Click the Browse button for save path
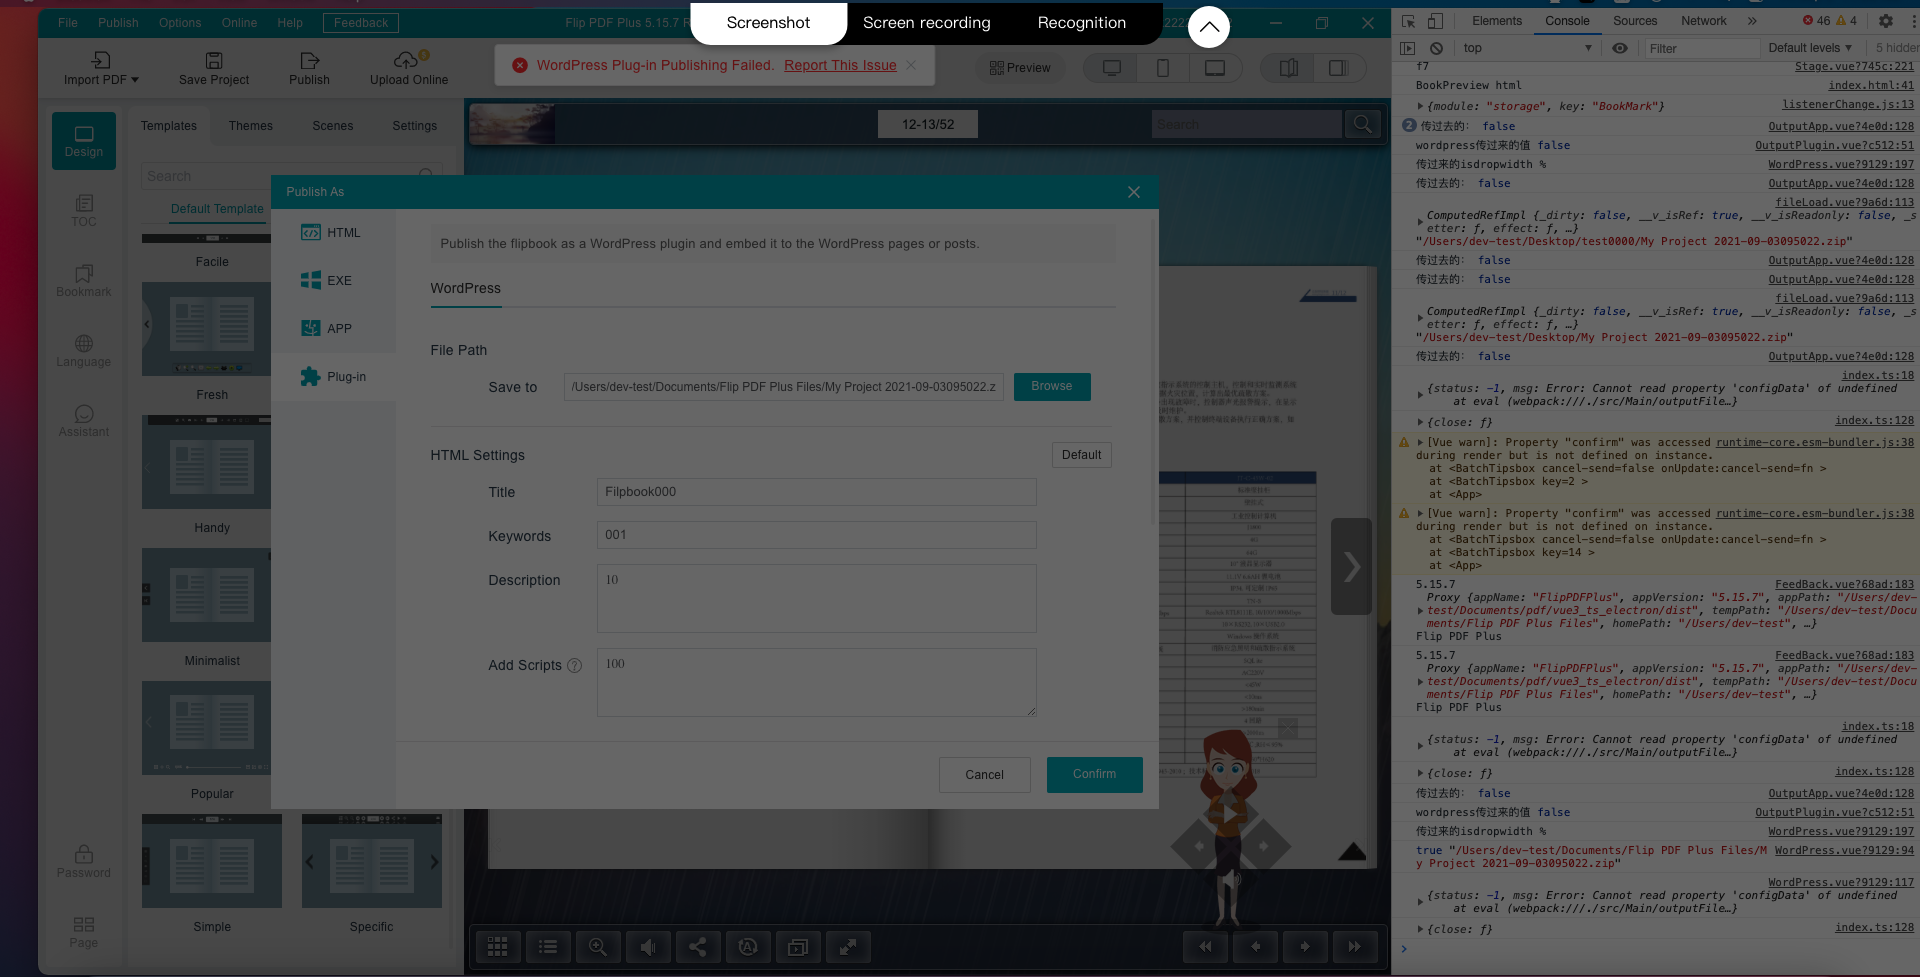The image size is (1920, 977). pos(1051,387)
